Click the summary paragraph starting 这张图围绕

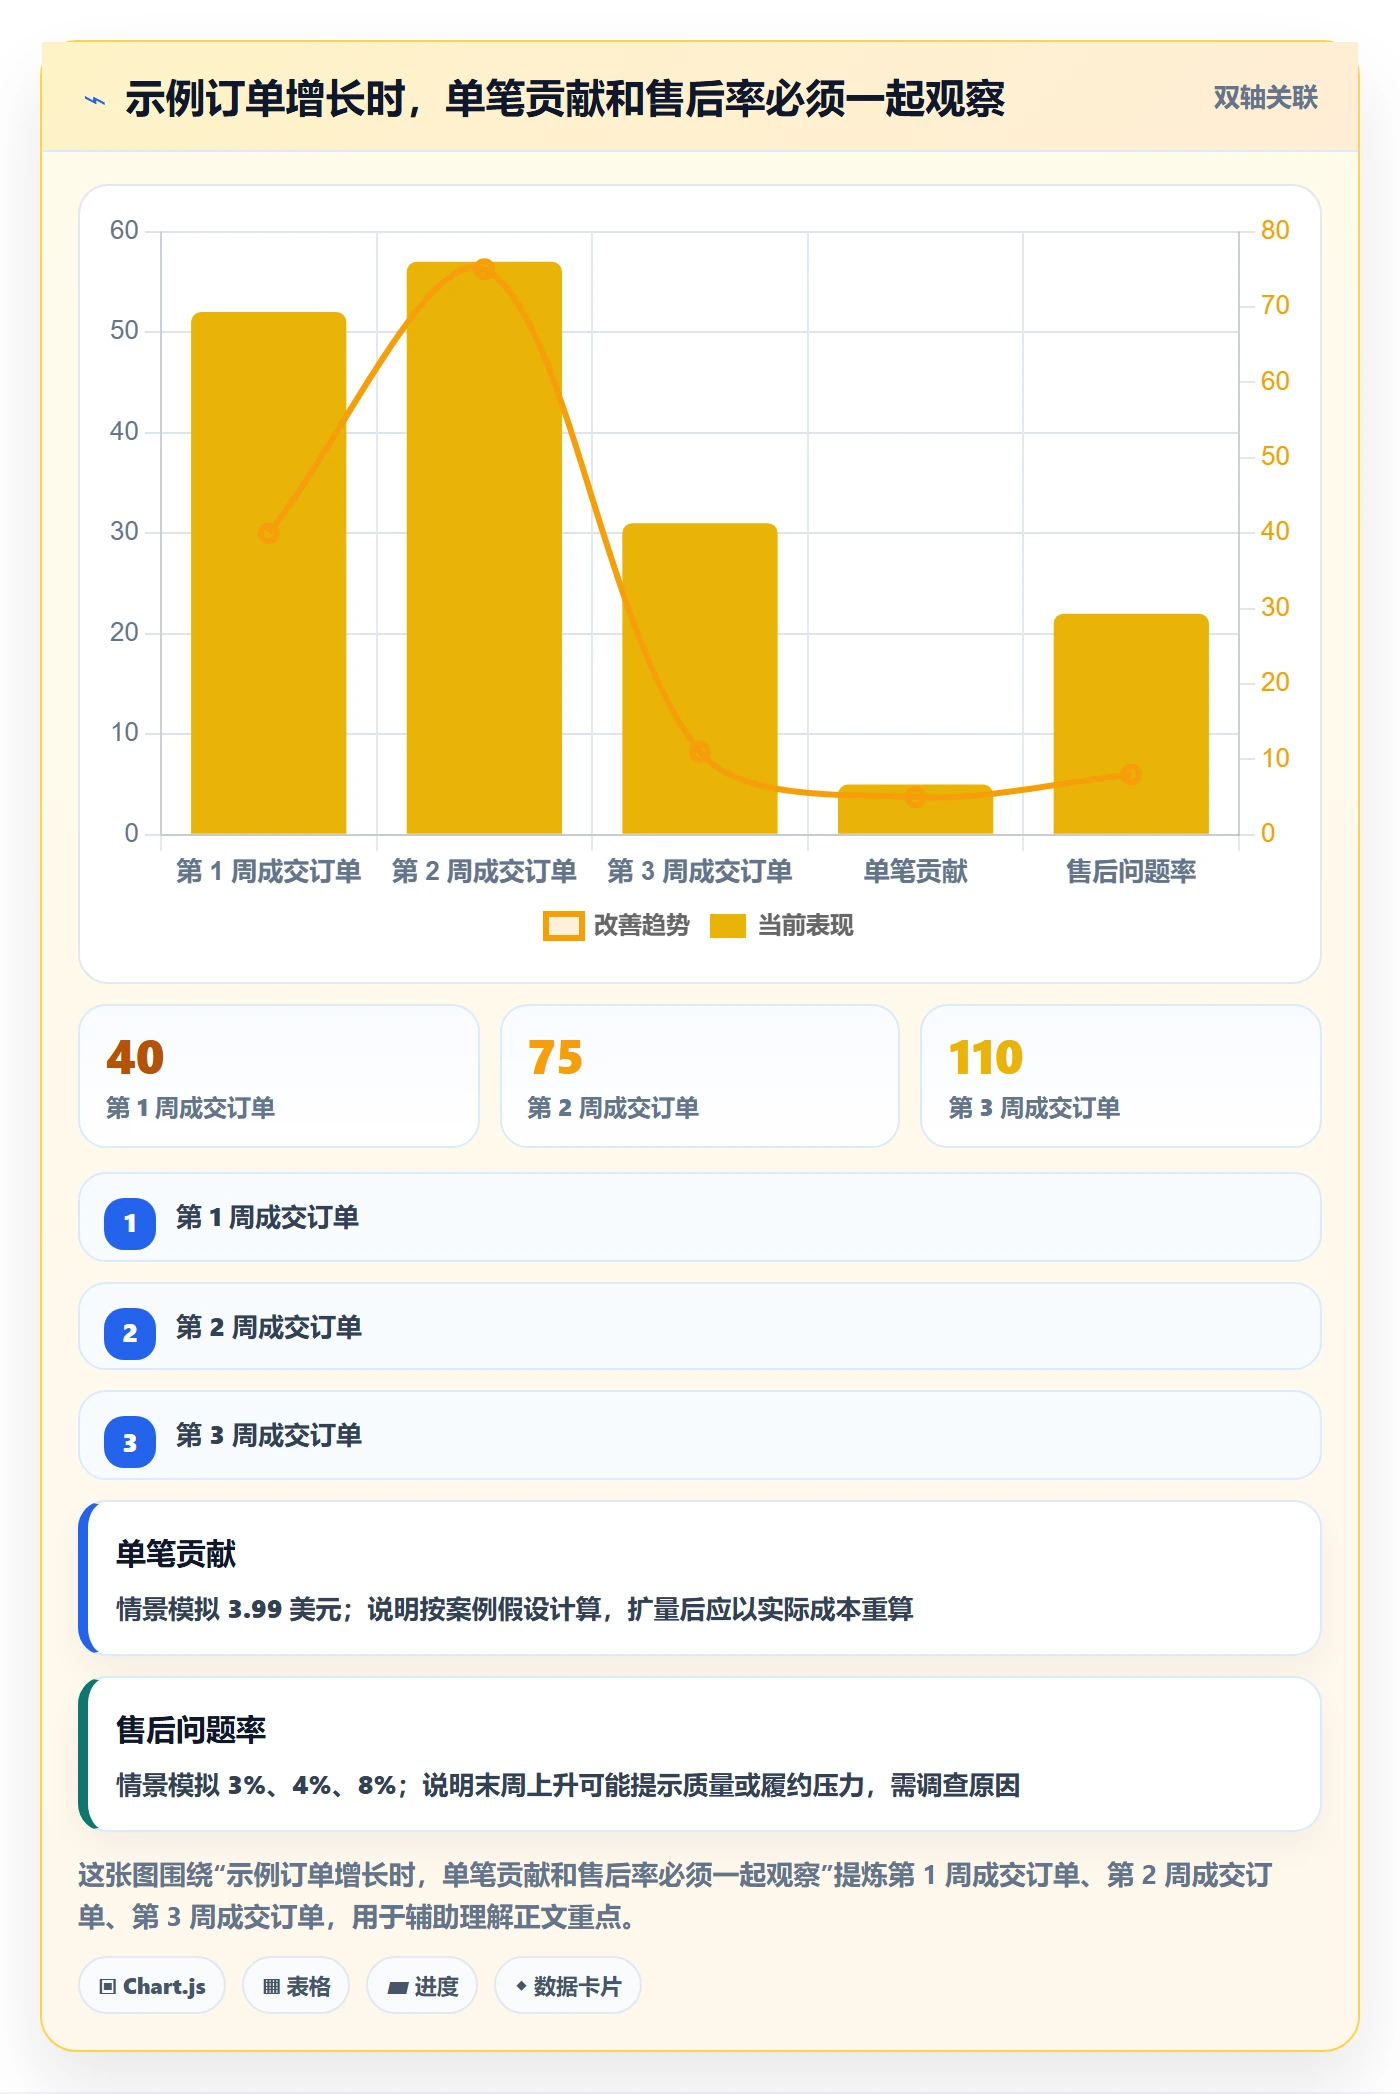tap(675, 1896)
